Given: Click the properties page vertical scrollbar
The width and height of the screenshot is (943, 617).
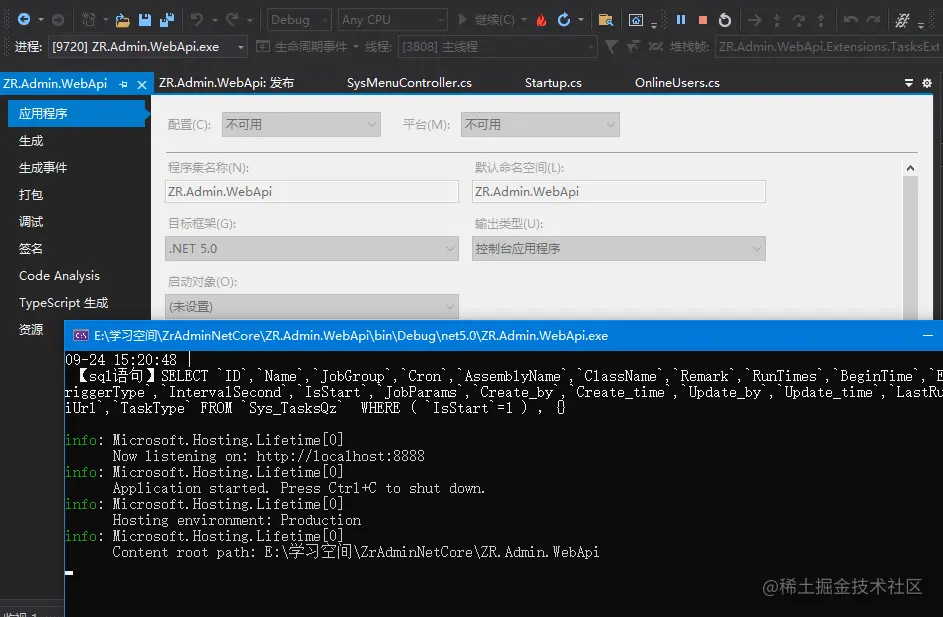Looking at the screenshot, I should point(911,247).
